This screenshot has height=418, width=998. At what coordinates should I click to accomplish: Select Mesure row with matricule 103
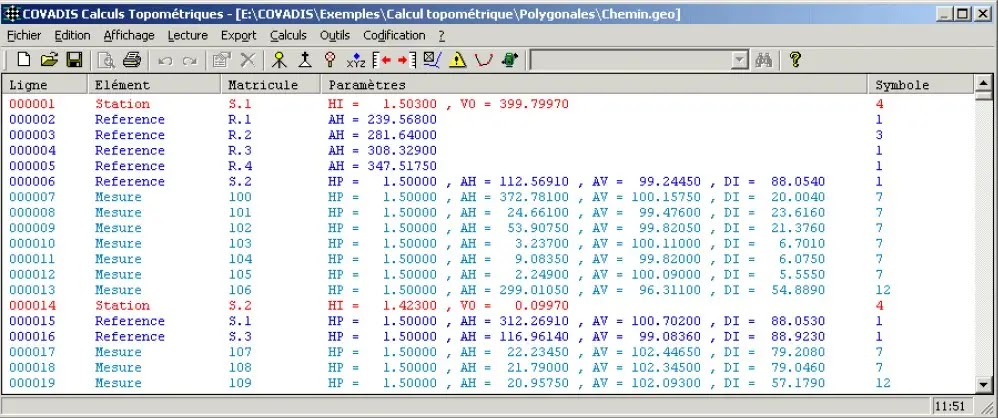coord(488,243)
